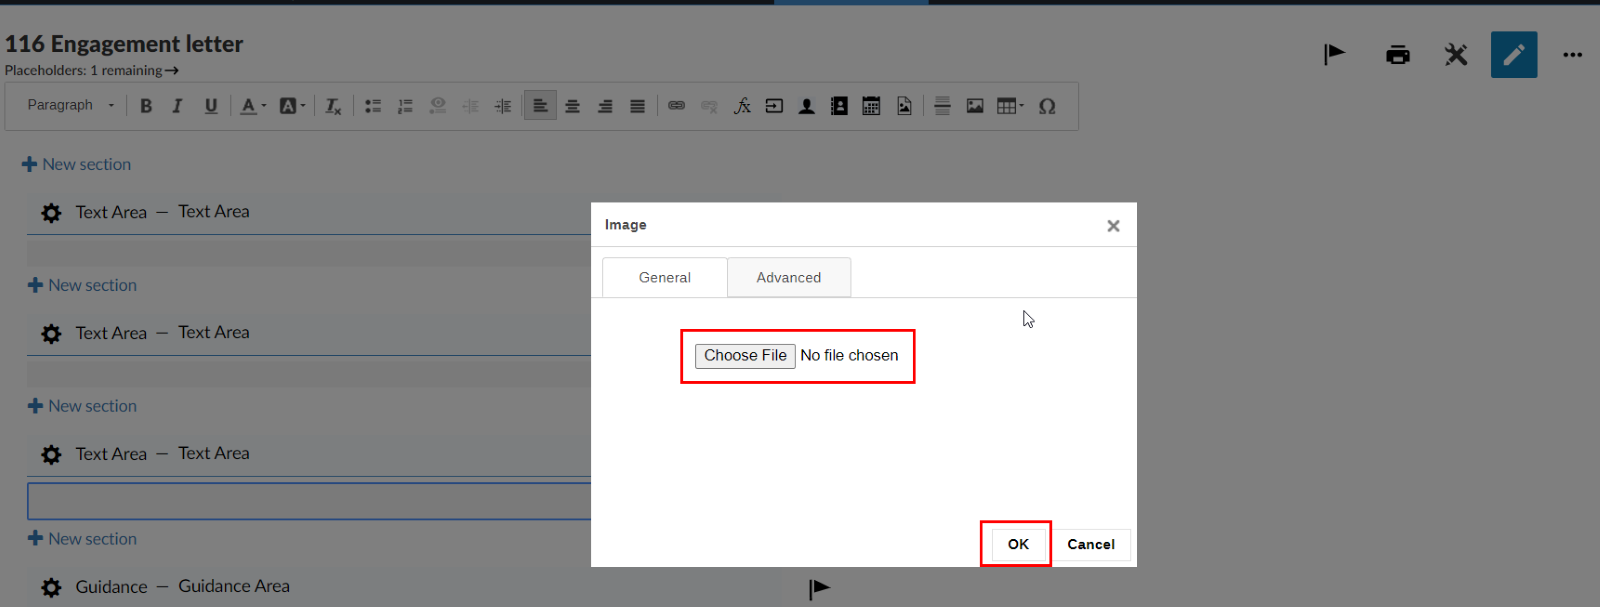This screenshot has height=607, width=1600.
Task: Click the print icon
Action: (1397, 55)
